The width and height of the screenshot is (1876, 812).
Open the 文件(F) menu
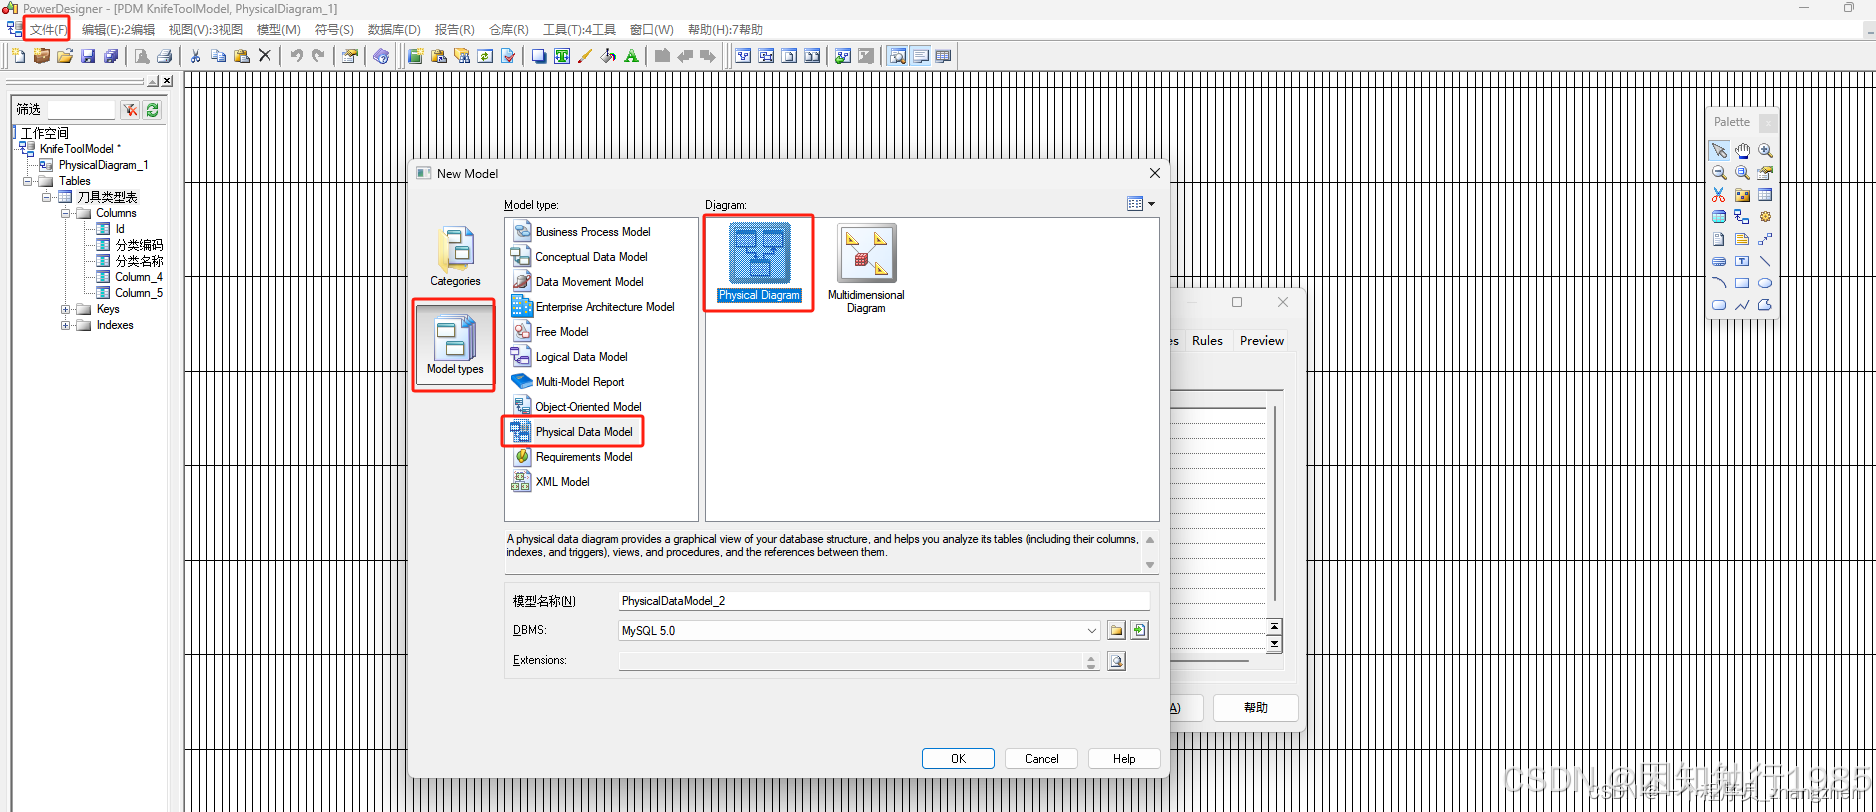[x=47, y=29]
